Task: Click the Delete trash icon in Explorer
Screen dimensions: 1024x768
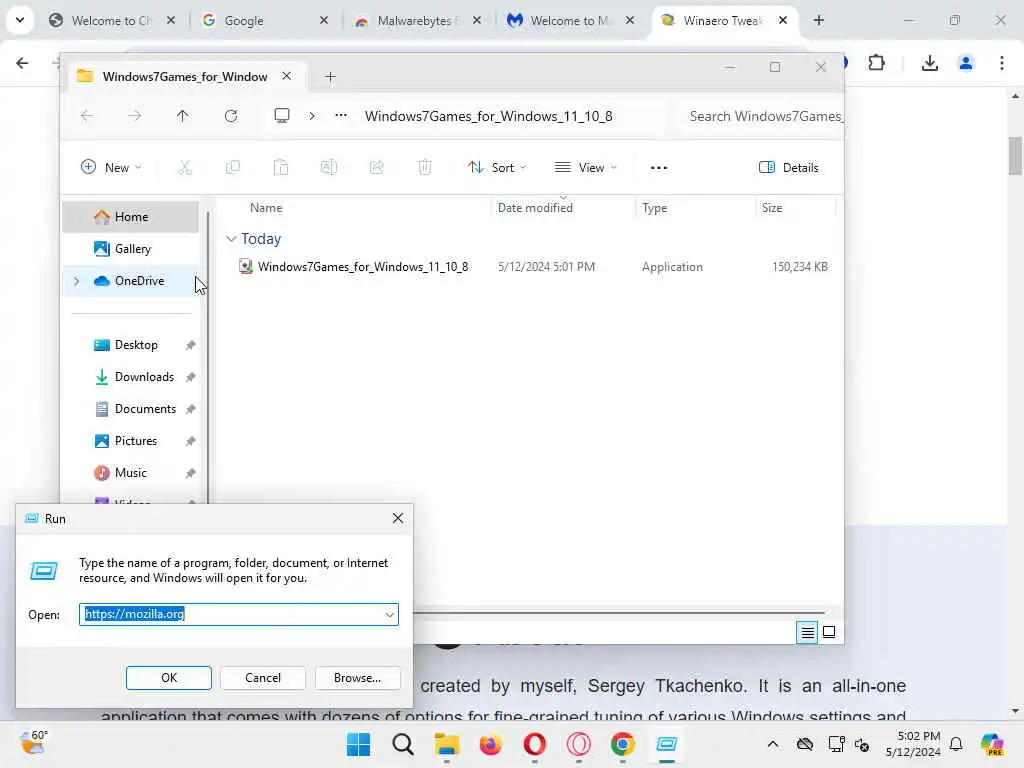Action: 424,168
